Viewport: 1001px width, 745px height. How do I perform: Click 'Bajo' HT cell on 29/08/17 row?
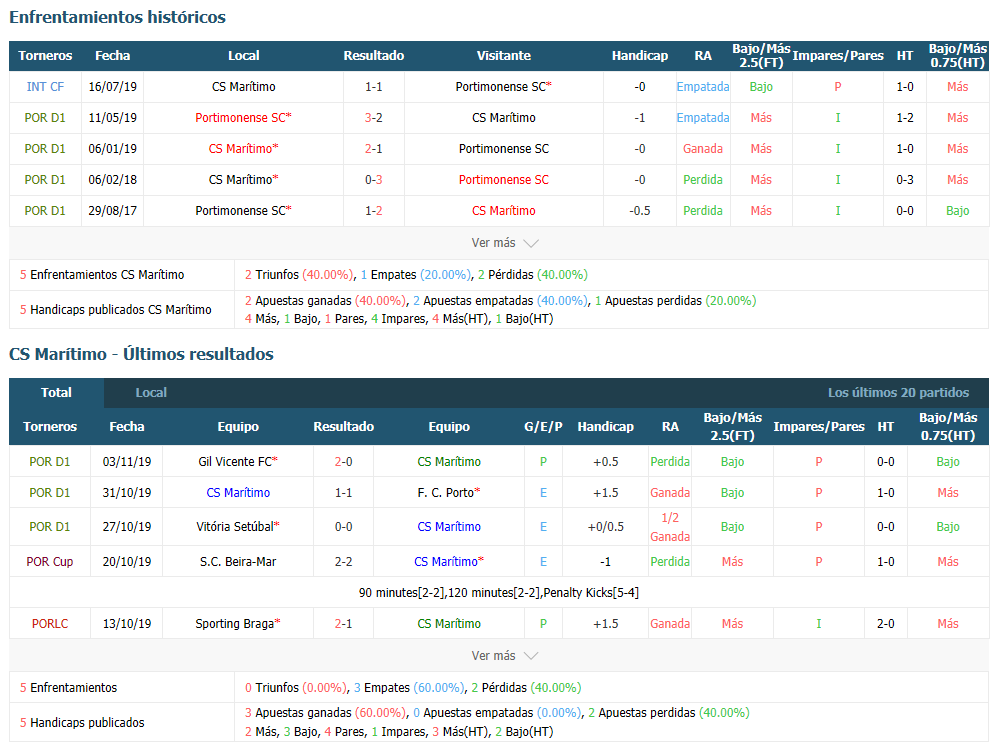click(x=957, y=211)
